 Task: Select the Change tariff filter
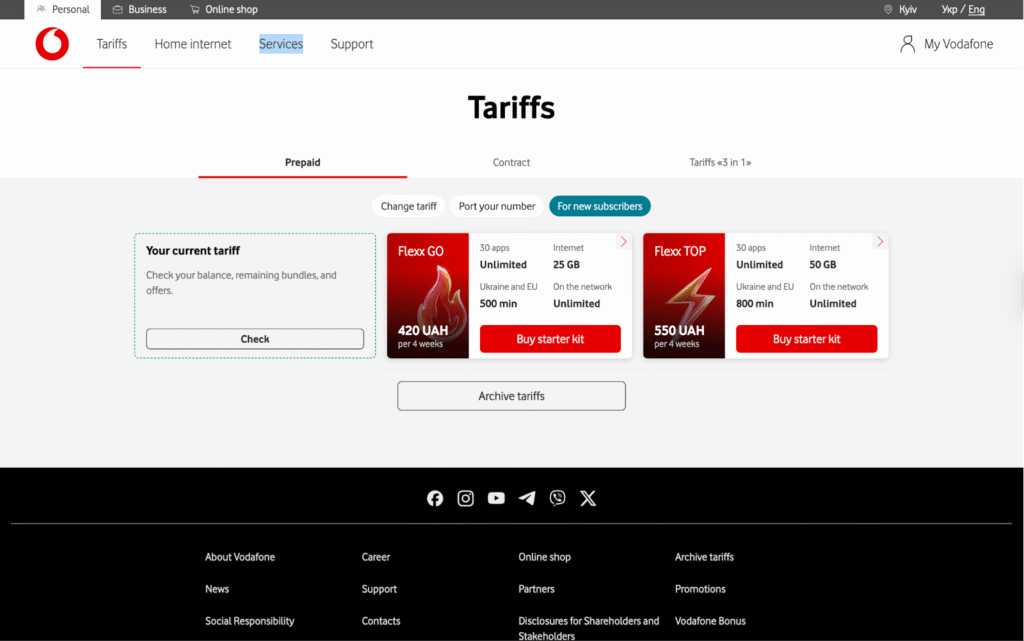tap(409, 206)
